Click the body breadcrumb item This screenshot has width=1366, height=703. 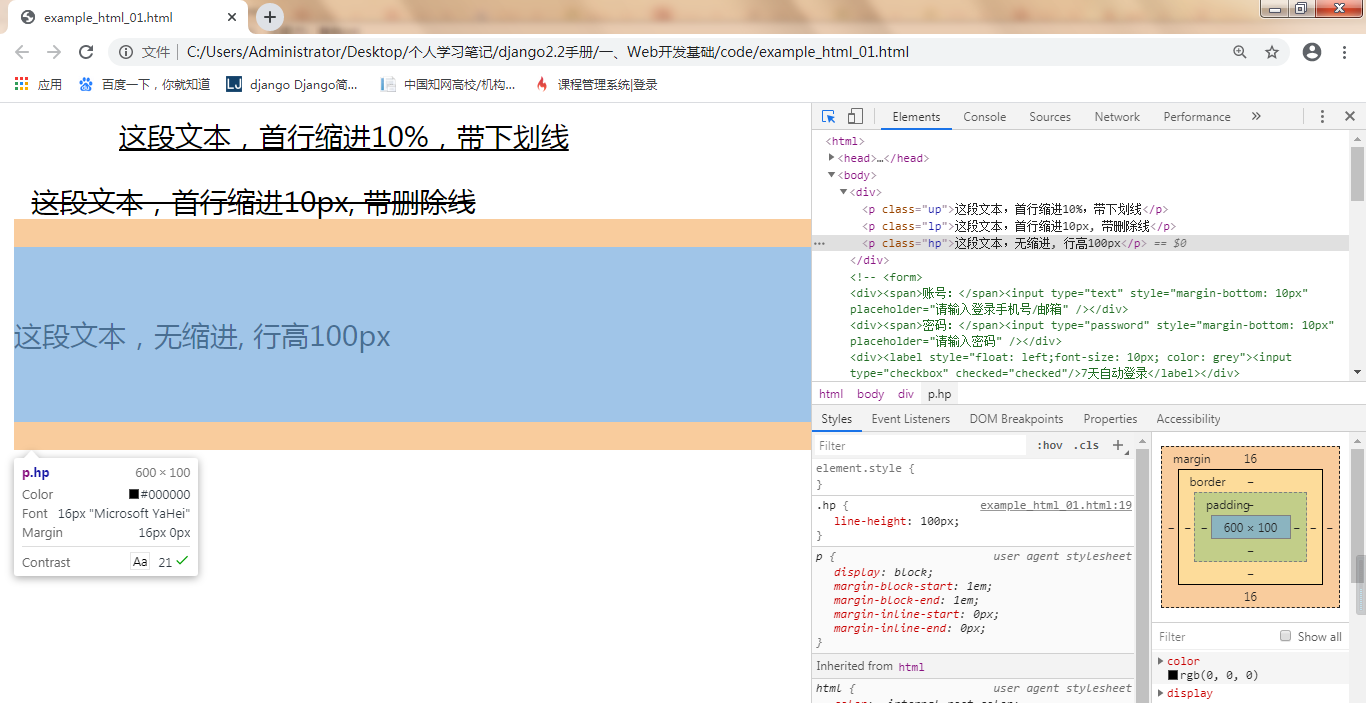click(870, 394)
